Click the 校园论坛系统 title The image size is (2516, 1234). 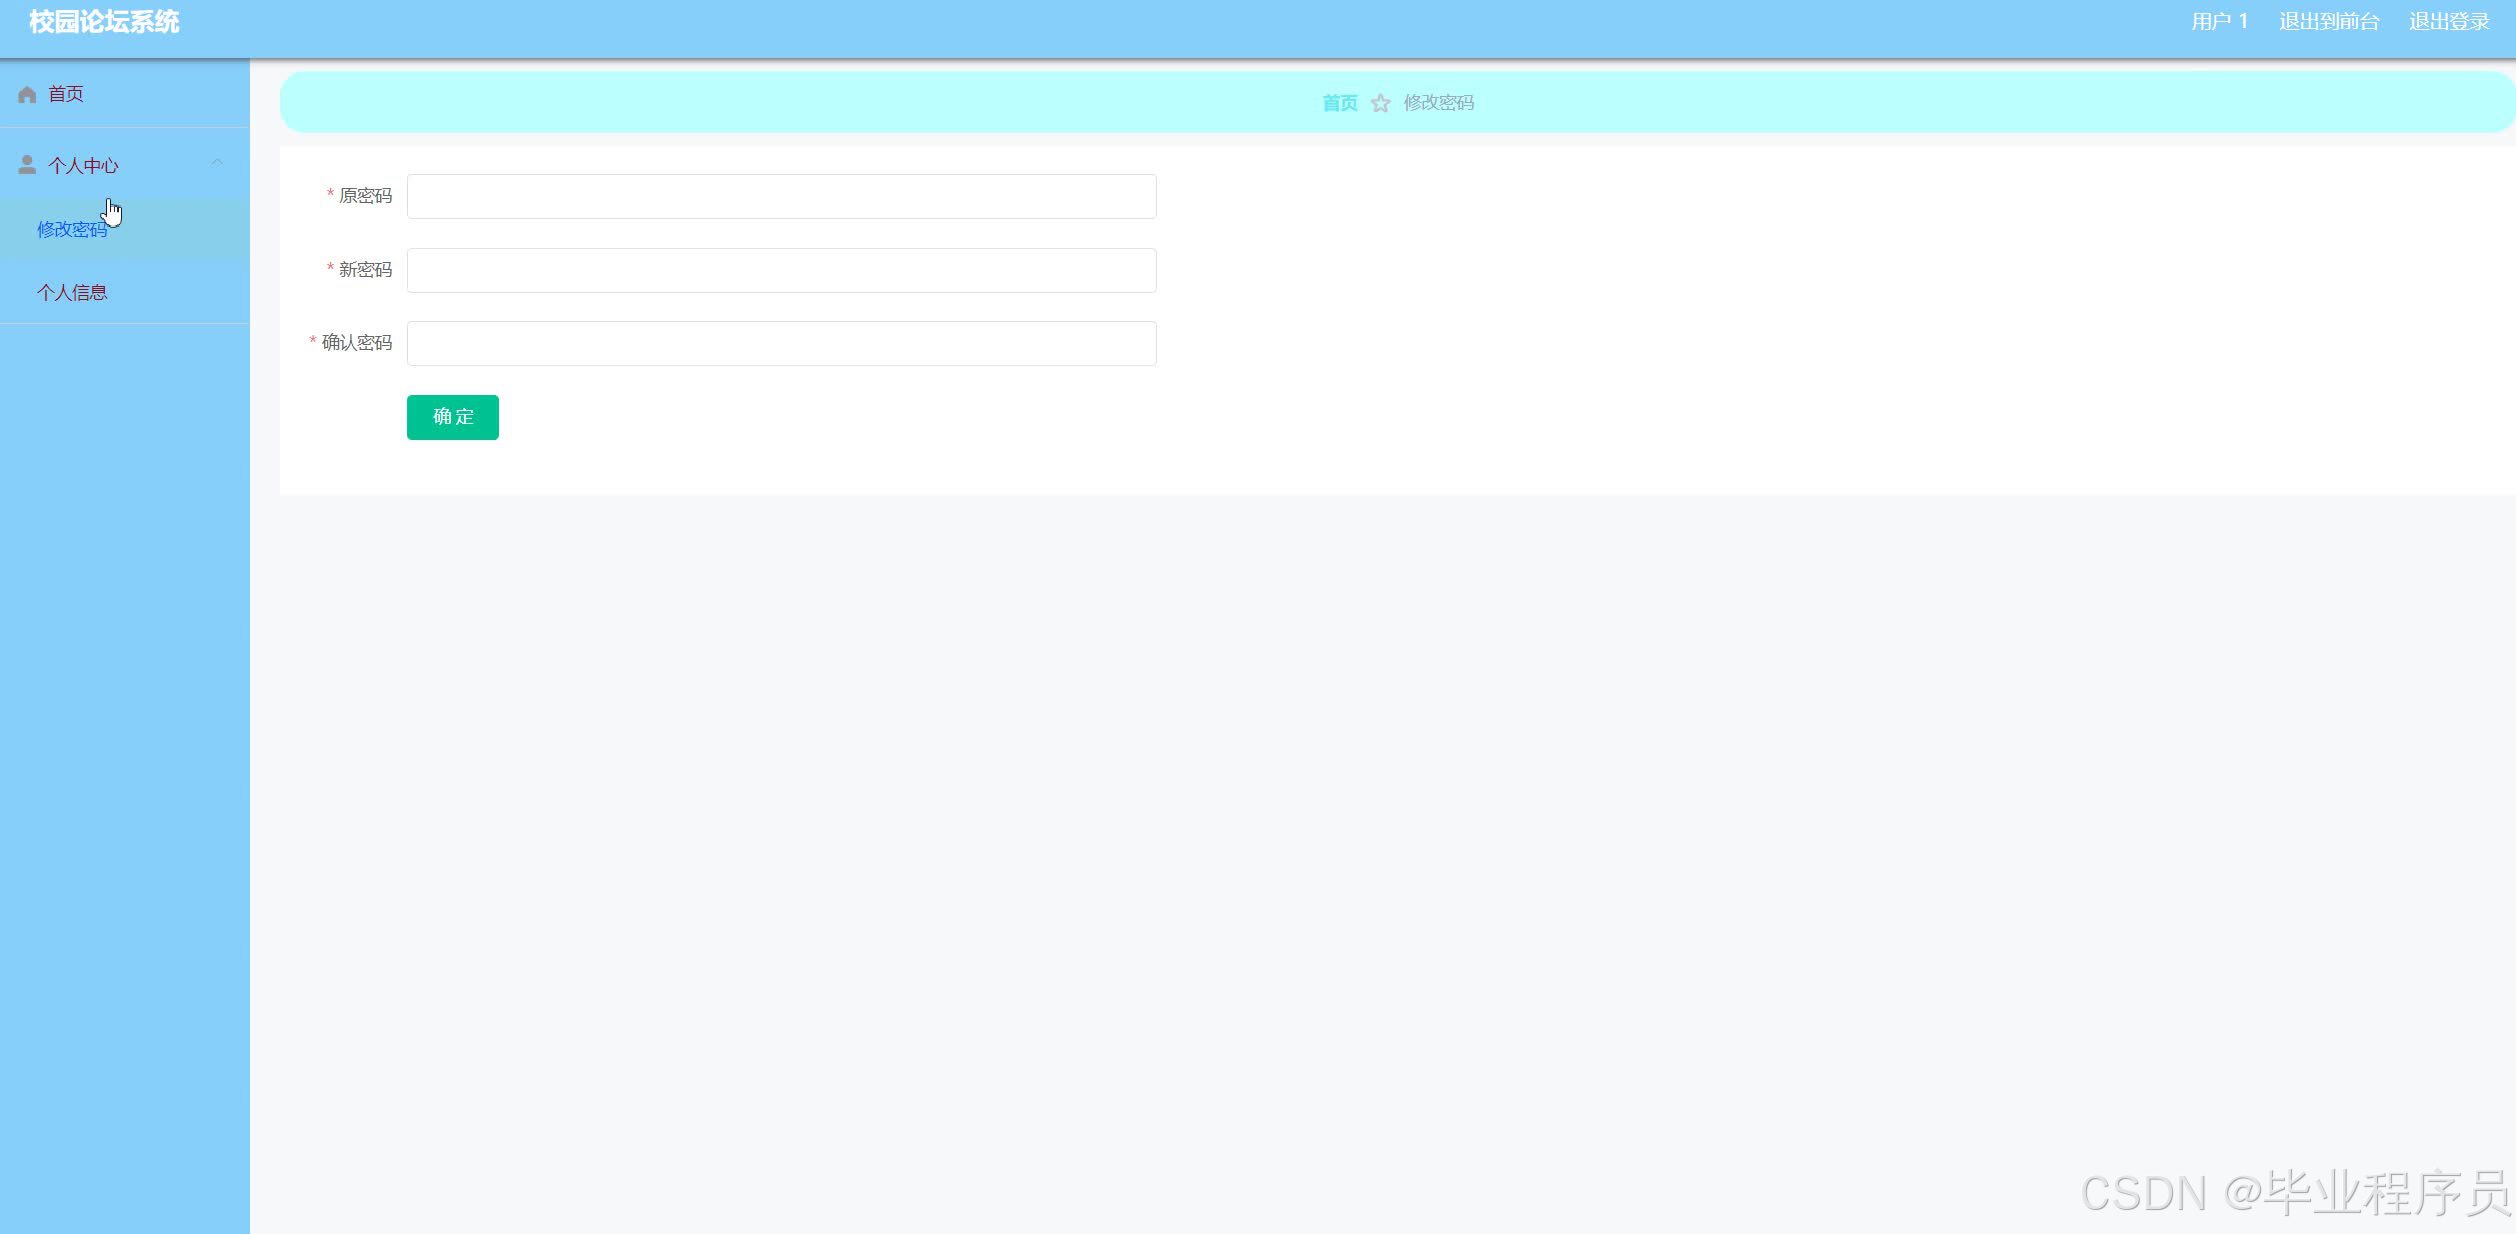104,22
